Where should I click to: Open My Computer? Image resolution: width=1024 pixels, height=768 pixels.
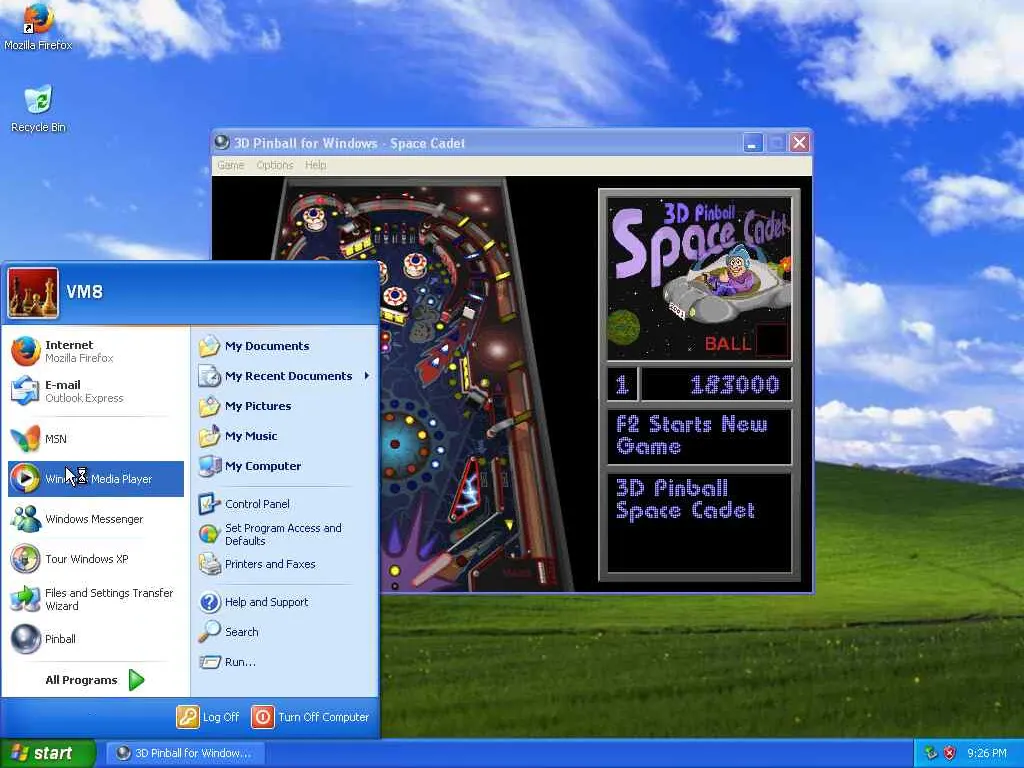click(285, 466)
